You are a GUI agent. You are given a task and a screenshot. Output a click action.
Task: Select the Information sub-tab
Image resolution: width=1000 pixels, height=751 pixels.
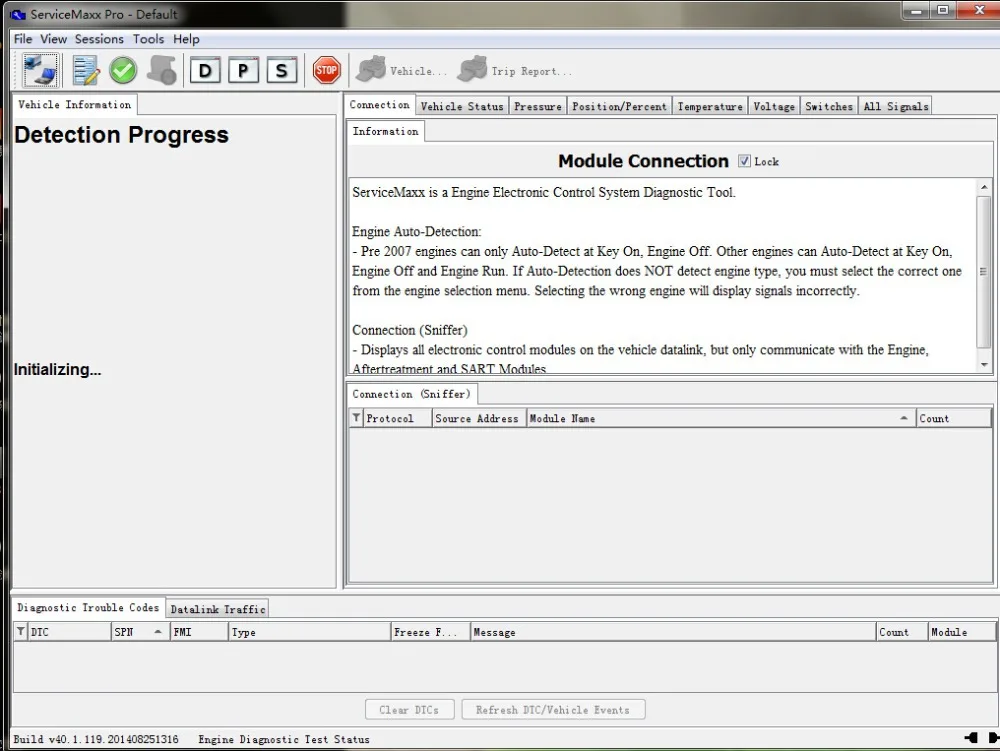coord(386,131)
